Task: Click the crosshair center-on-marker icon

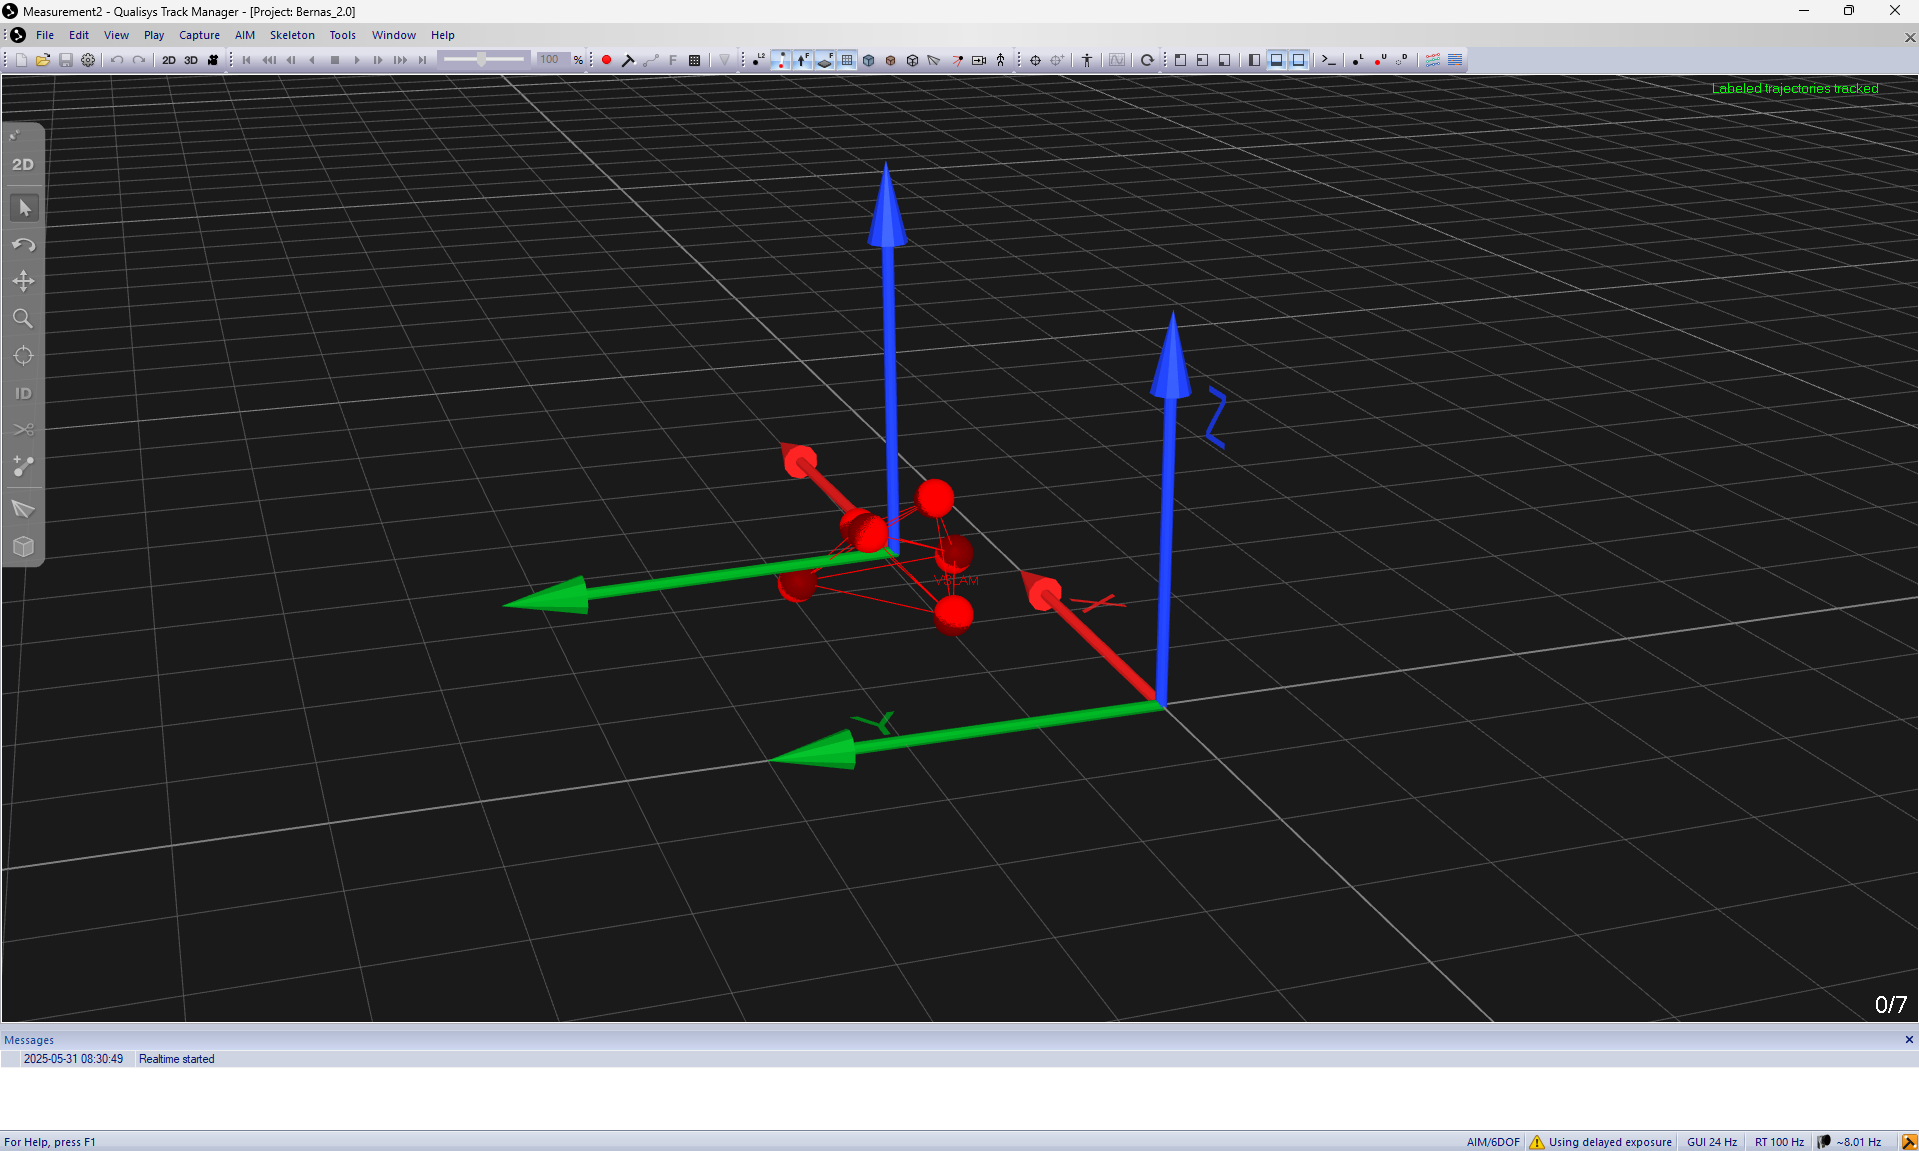Action: coord(1035,60)
